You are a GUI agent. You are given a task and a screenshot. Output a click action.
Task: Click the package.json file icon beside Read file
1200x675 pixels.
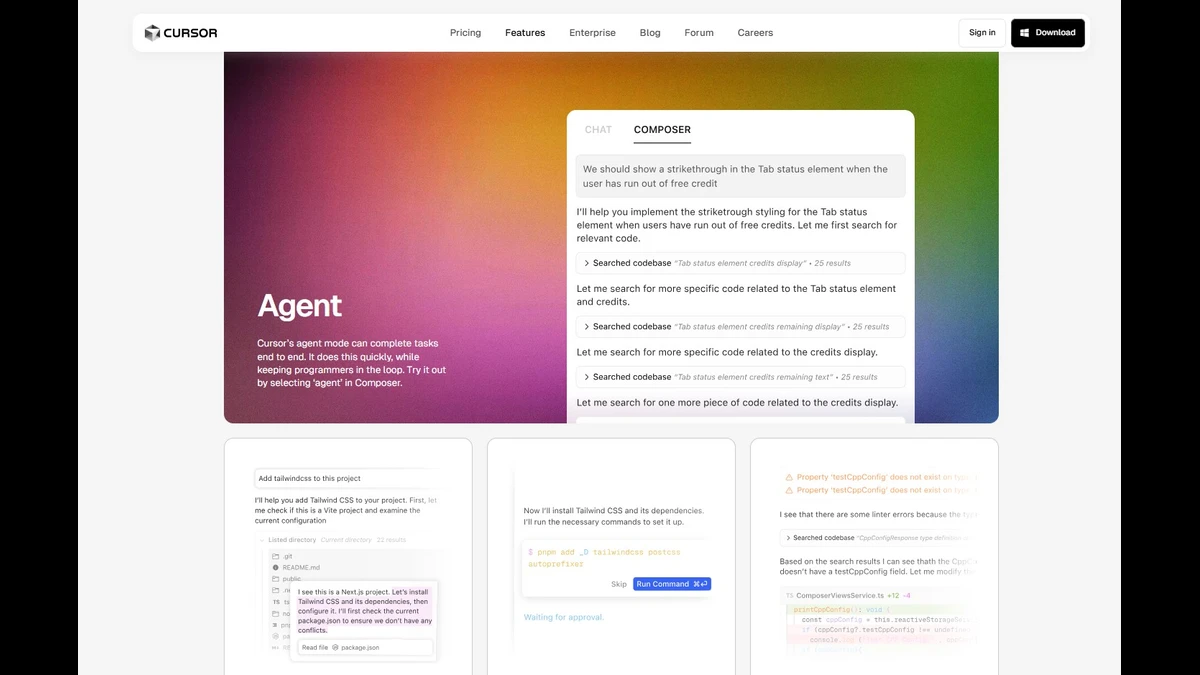tap(335, 648)
